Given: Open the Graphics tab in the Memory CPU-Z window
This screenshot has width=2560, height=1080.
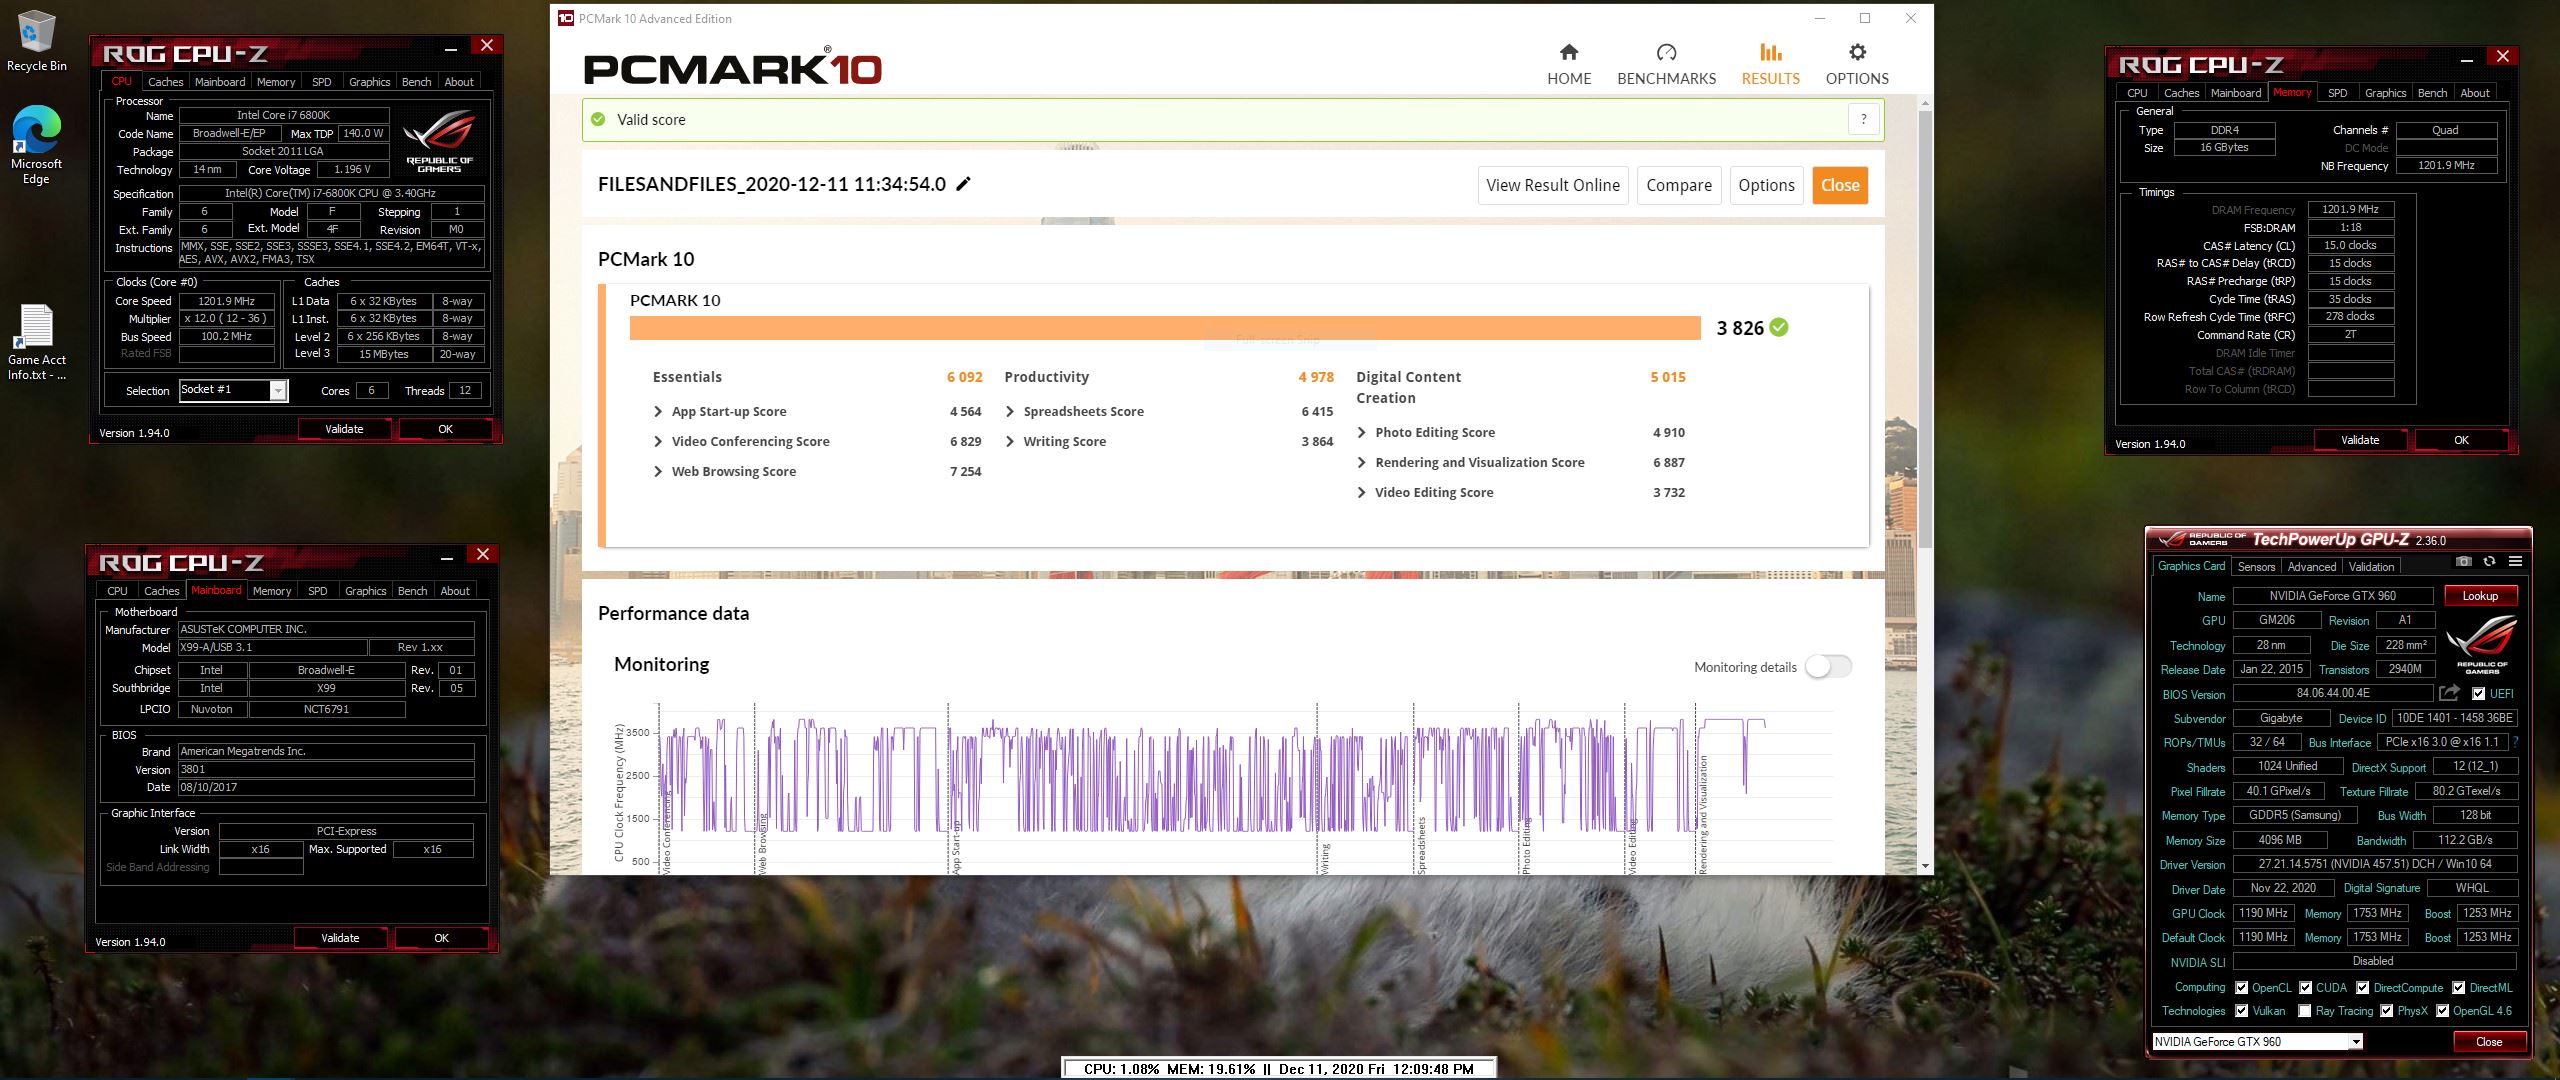Looking at the screenshot, I should (2385, 93).
